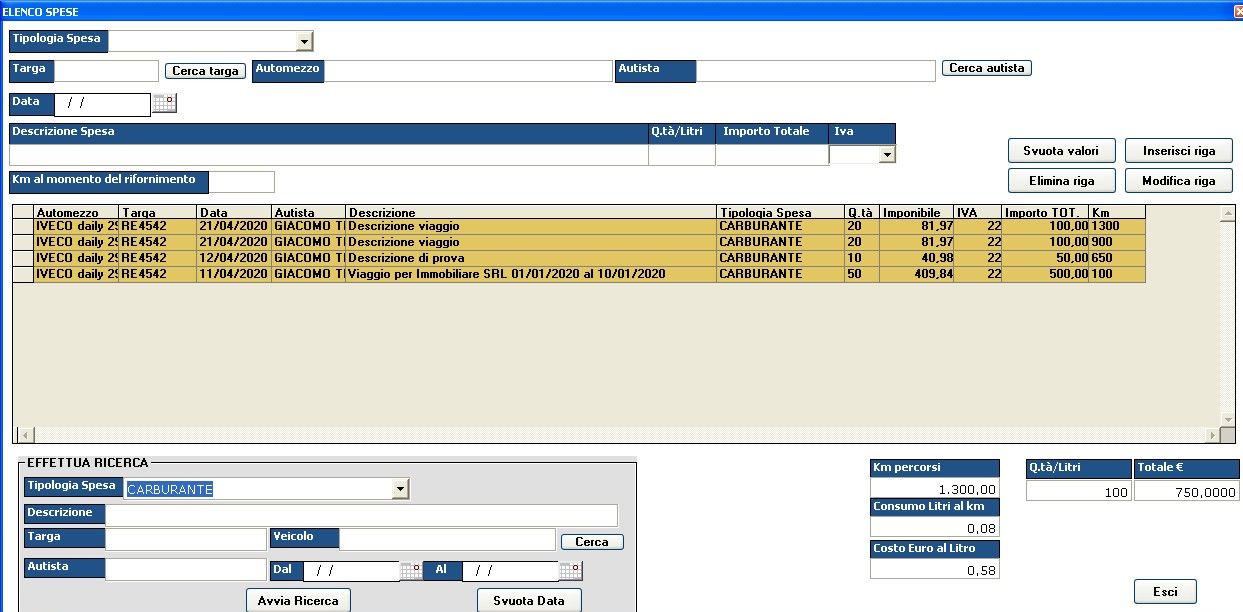Click the Importo TOT. column header

point(1045,213)
